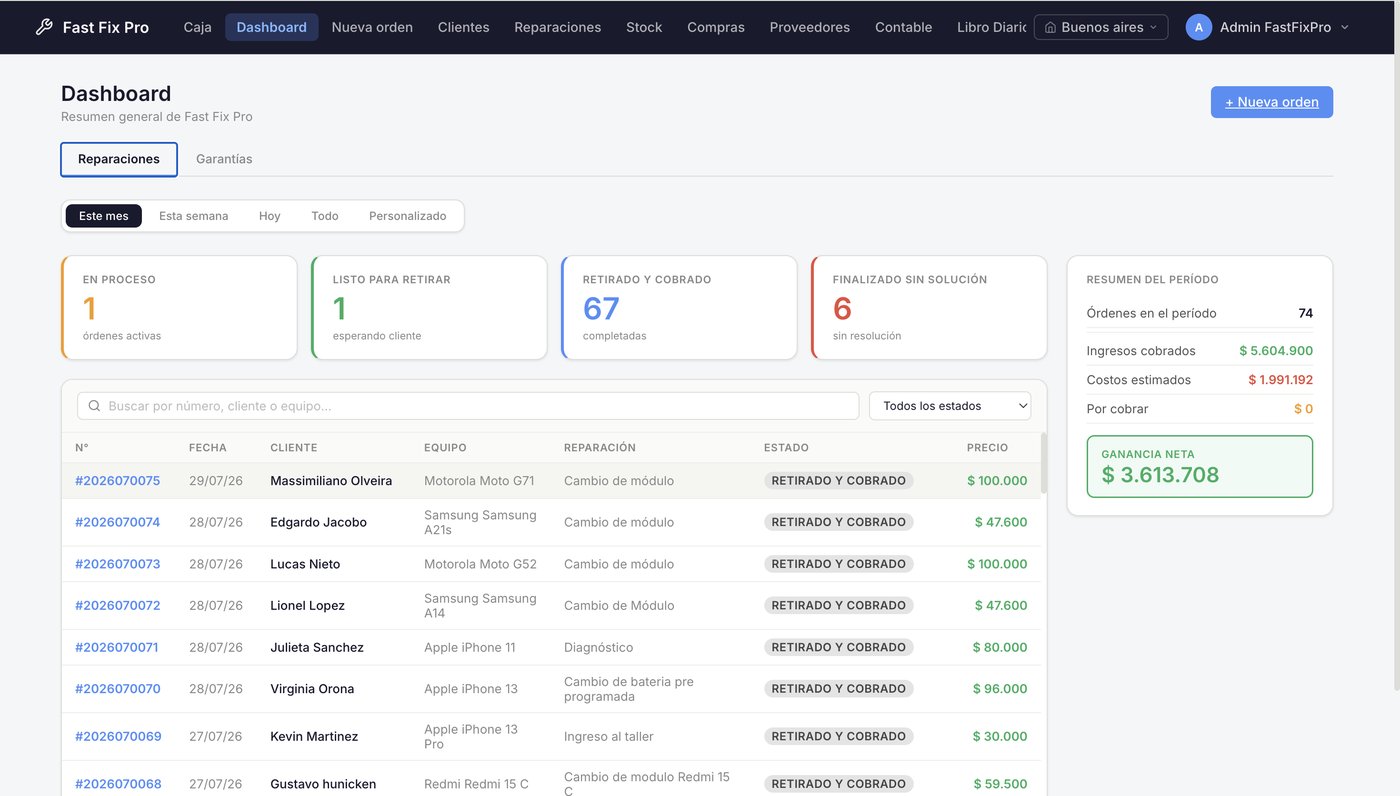Screen dimensions: 1400x796
Task: Click the magnifier icon in the search box
Action: [x=94, y=406]
